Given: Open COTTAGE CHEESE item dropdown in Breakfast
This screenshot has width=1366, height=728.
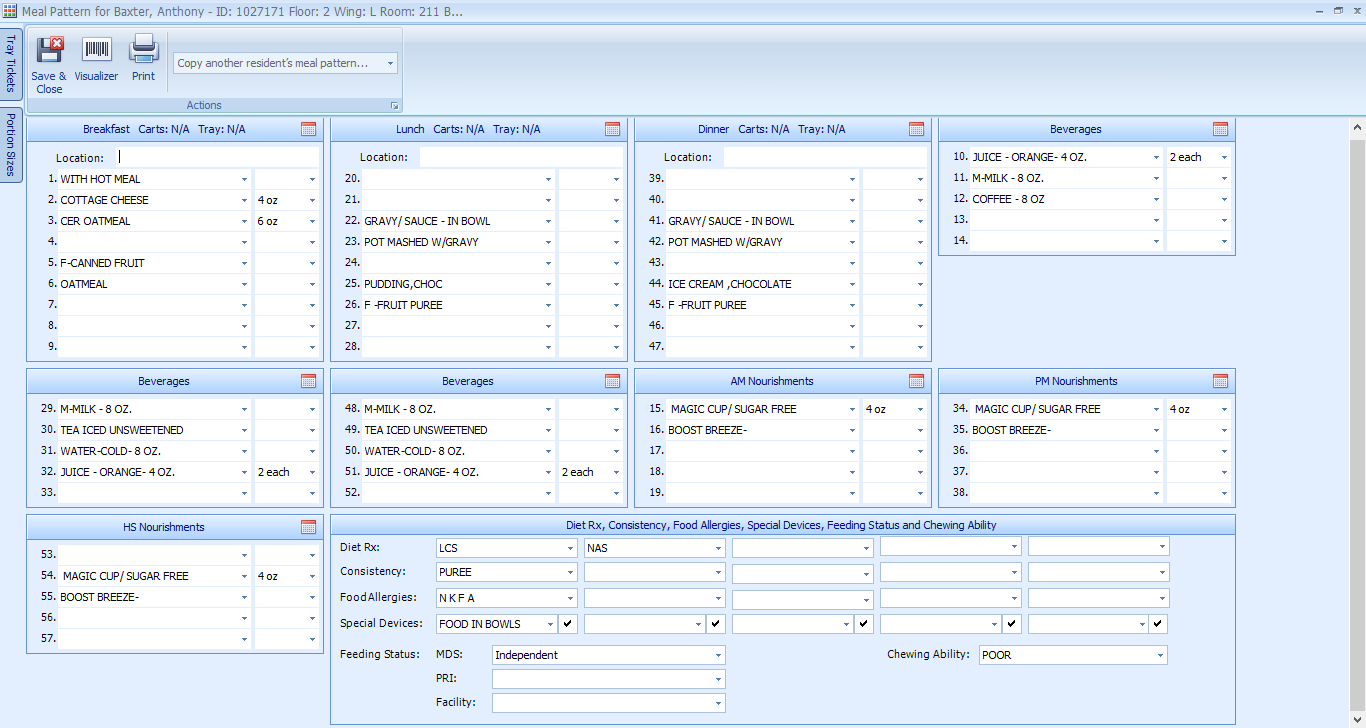Looking at the screenshot, I should coord(245,200).
